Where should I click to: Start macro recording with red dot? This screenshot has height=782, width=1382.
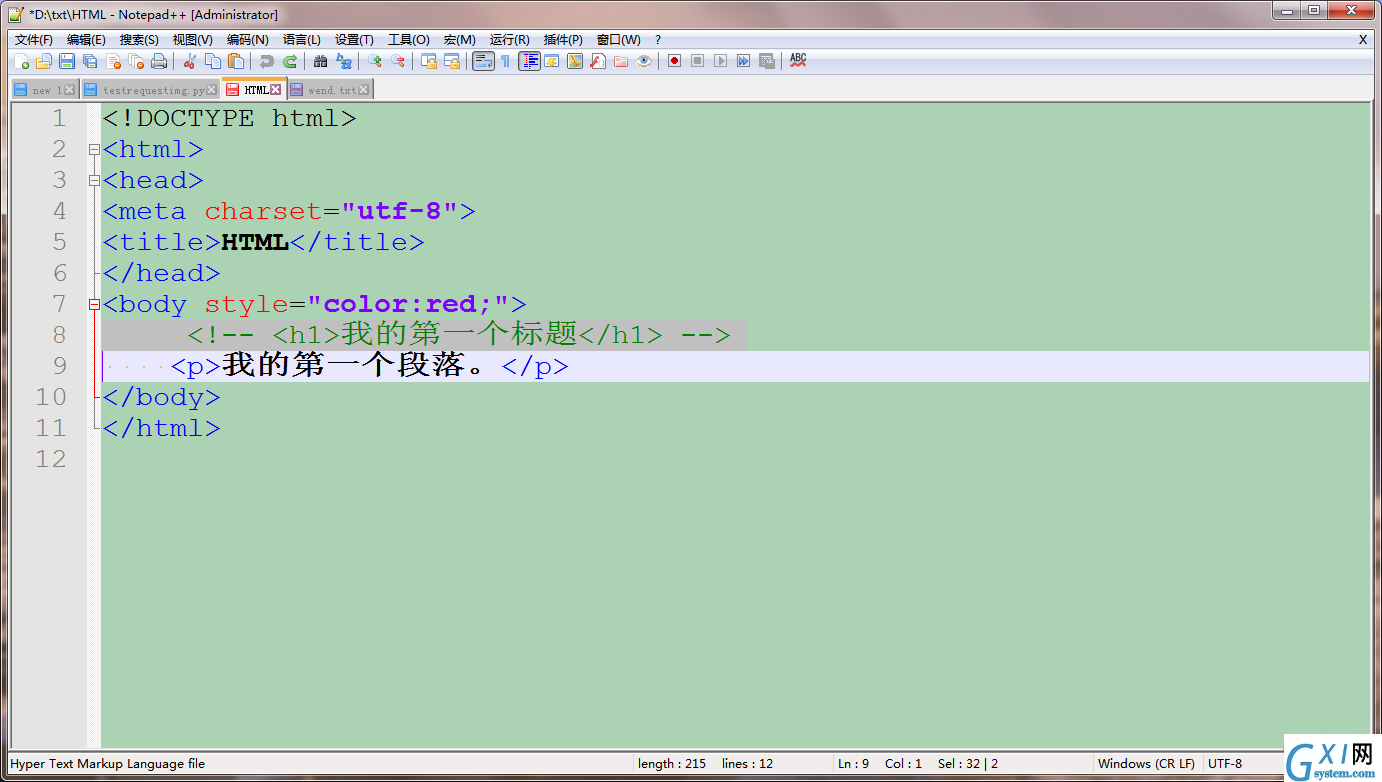click(675, 61)
